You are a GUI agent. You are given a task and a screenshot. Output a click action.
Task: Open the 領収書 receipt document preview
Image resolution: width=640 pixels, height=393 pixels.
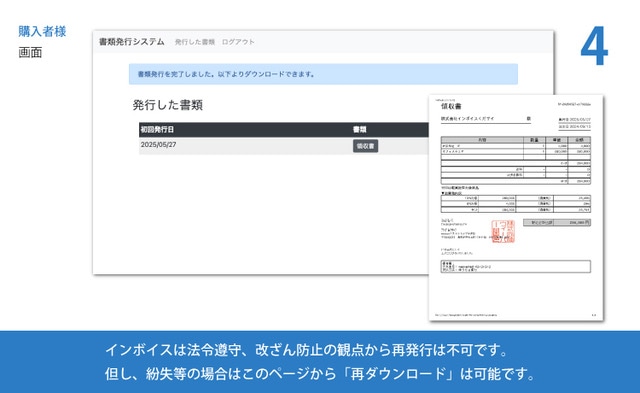point(516,208)
